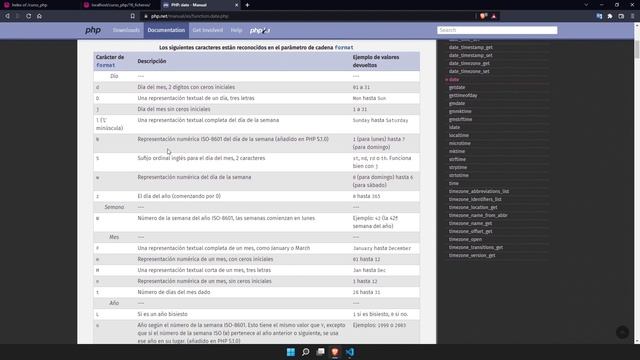
Task: Open strptime in the sidebar
Action: coord(458,167)
